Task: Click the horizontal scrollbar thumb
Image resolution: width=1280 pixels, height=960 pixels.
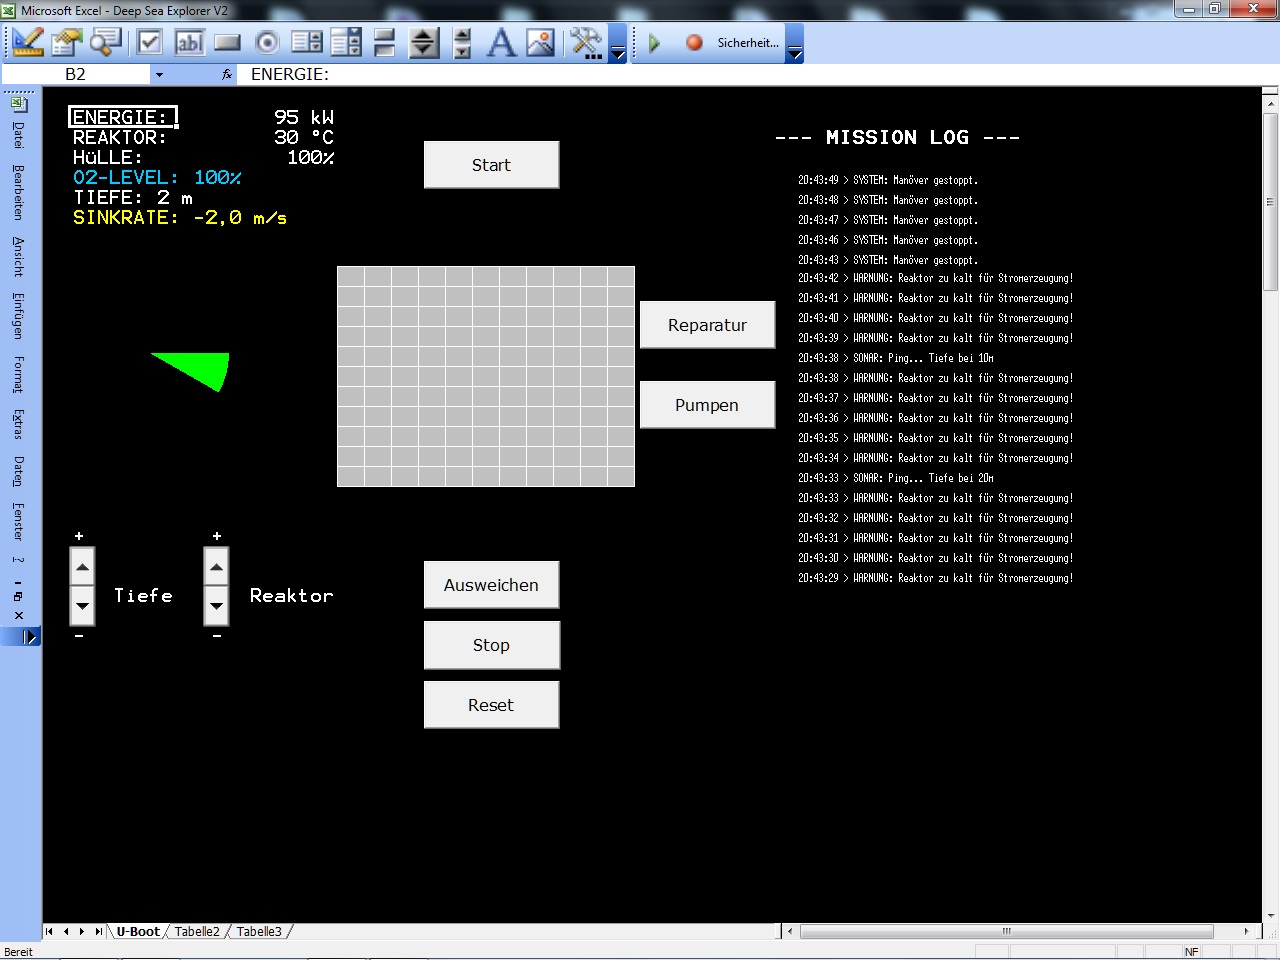Action: pos(1007,931)
